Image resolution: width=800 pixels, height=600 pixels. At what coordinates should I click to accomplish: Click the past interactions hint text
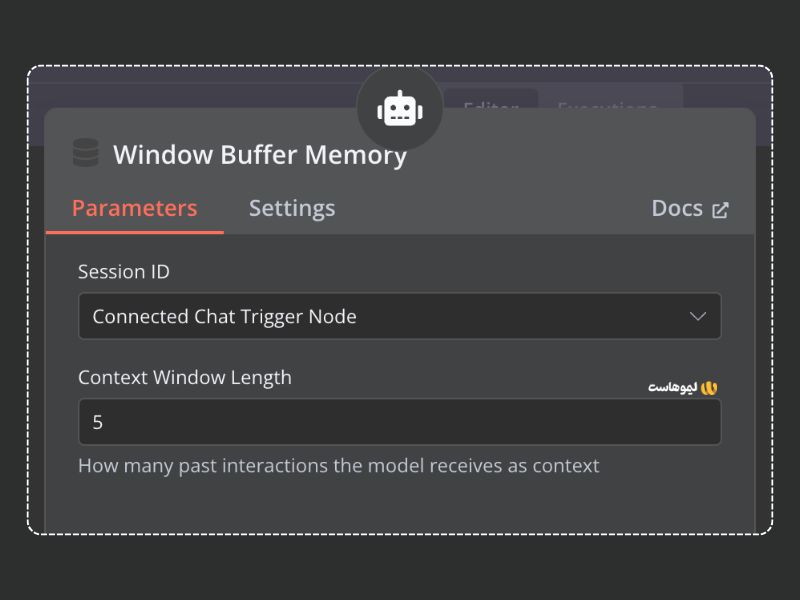pyautogui.click(x=338, y=466)
